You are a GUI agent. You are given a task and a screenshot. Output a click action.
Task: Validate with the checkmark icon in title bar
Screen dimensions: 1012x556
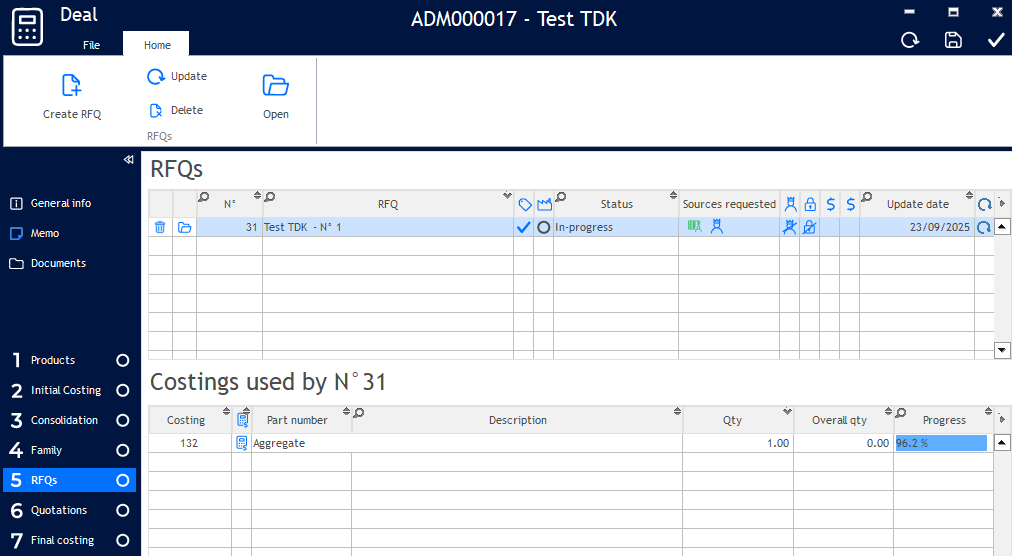pos(996,40)
